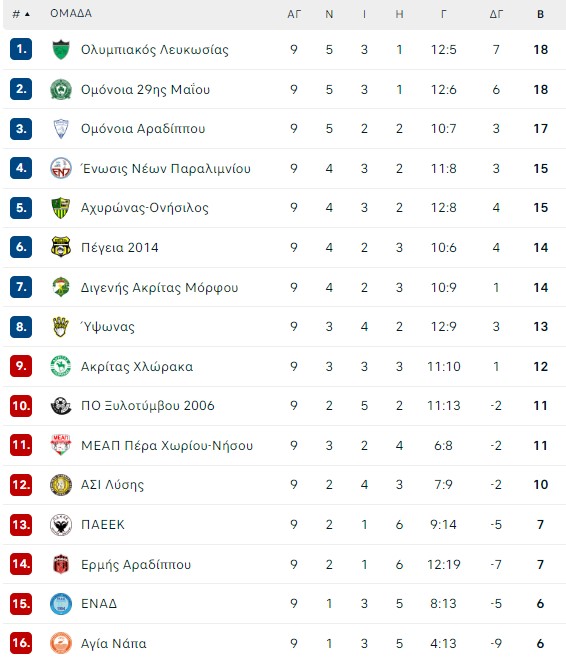566x660 pixels.
Task: Sort by the ΔΓ goal difference header
Action: 496,14
